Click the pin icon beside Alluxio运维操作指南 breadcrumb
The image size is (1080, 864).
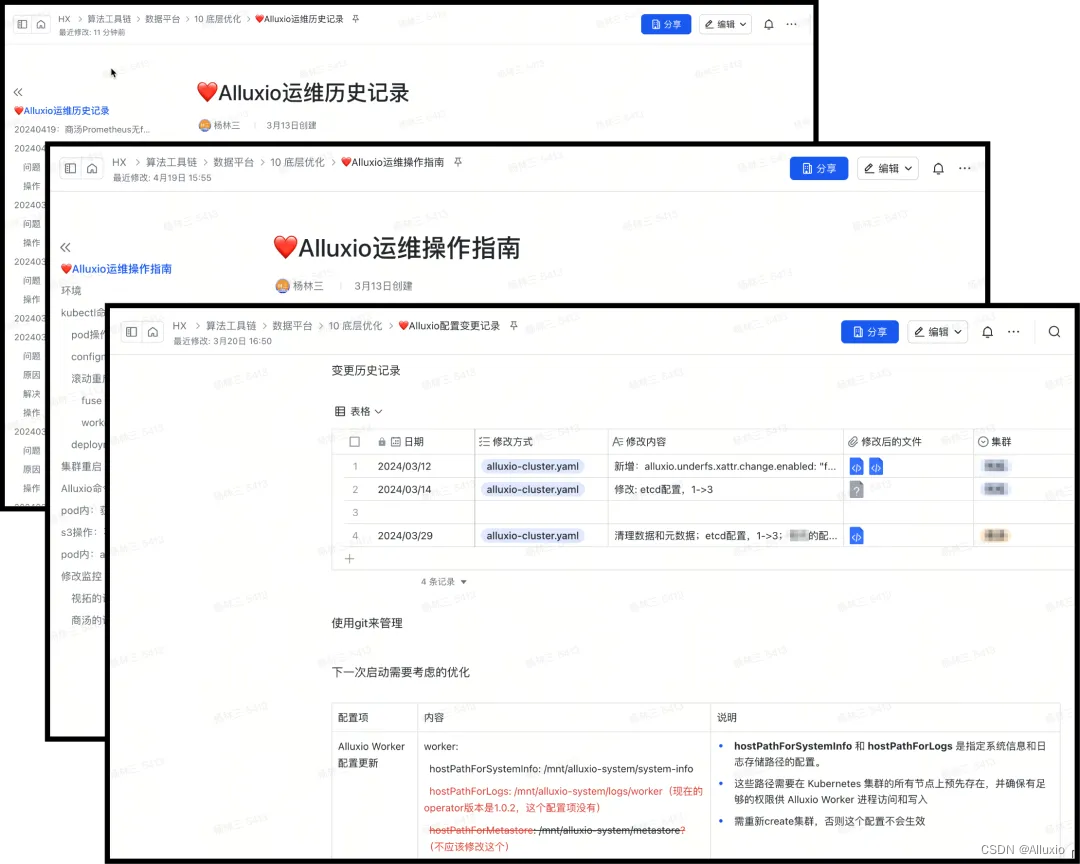(x=458, y=162)
